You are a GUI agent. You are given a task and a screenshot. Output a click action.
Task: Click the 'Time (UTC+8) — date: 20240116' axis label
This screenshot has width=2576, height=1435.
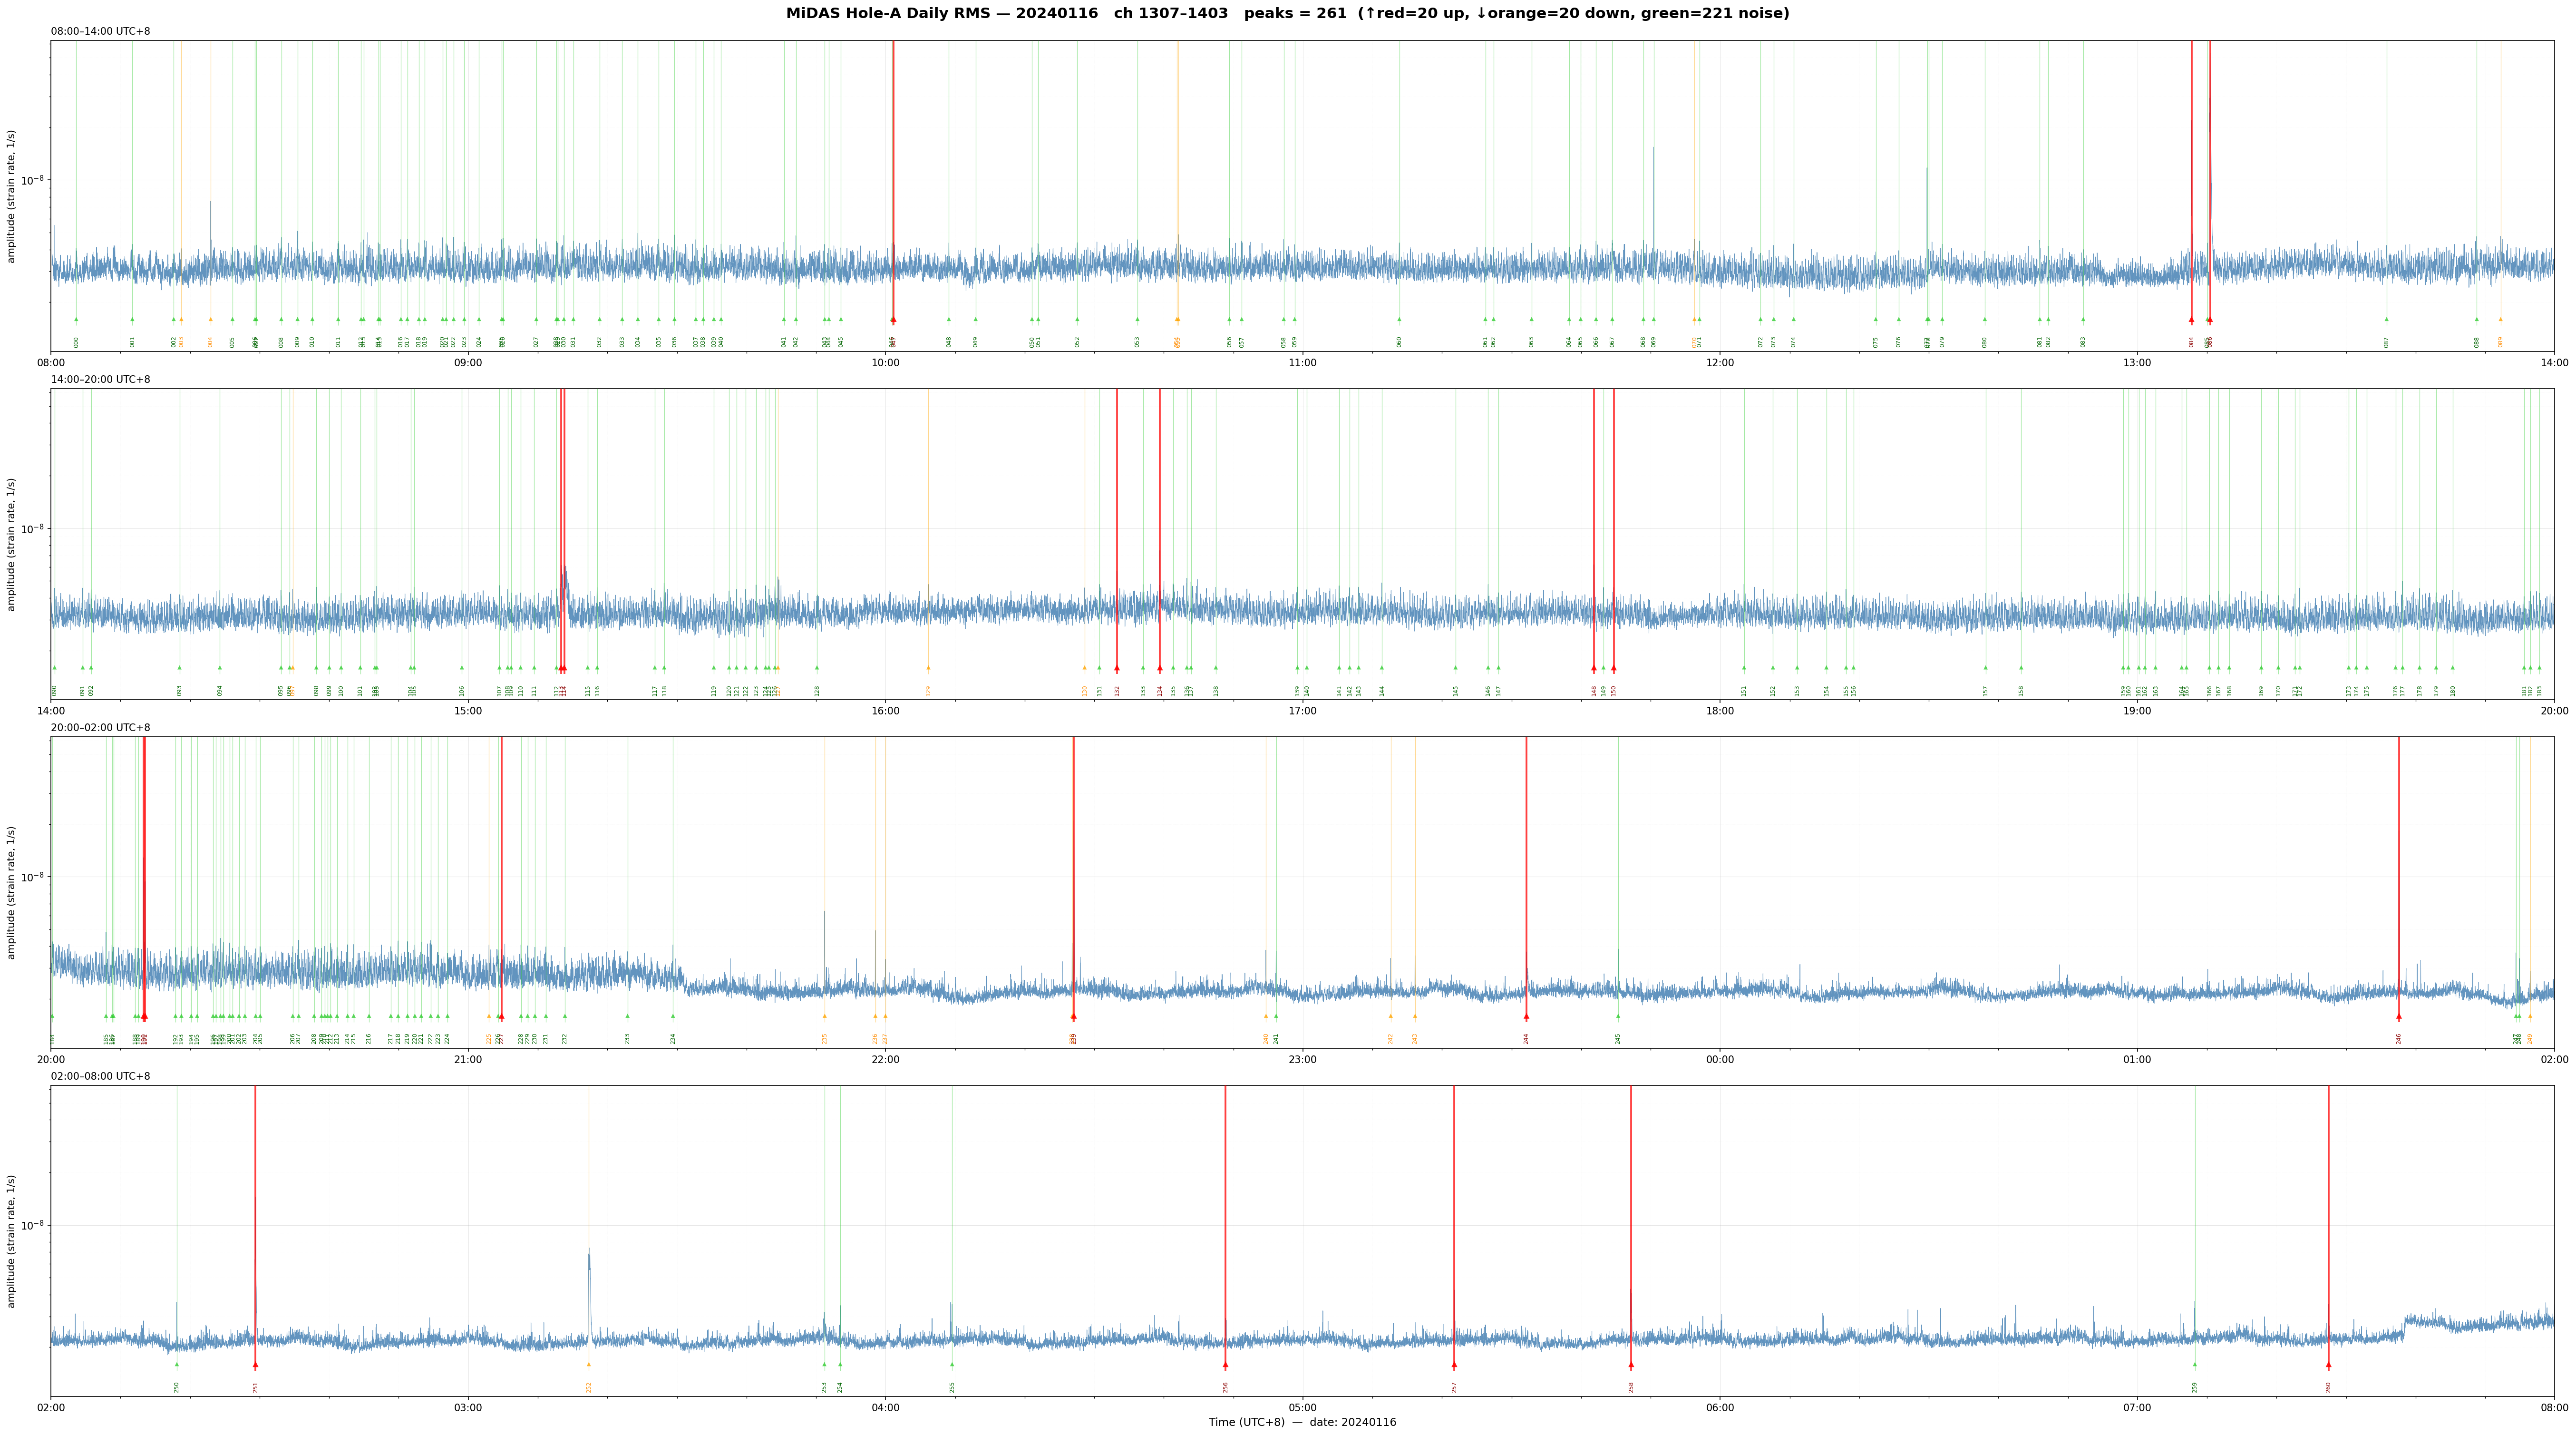(x=1302, y=1422)
